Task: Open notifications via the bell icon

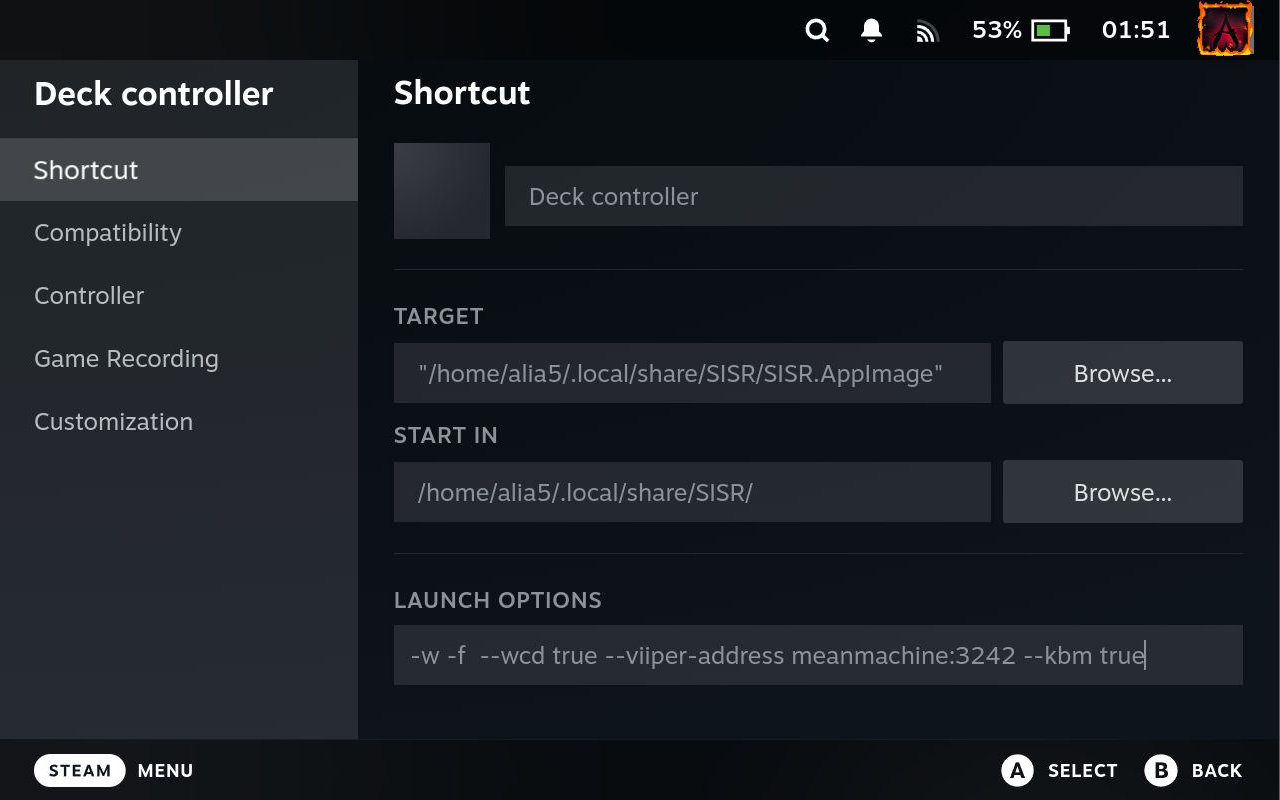Action: coord(870,30)
